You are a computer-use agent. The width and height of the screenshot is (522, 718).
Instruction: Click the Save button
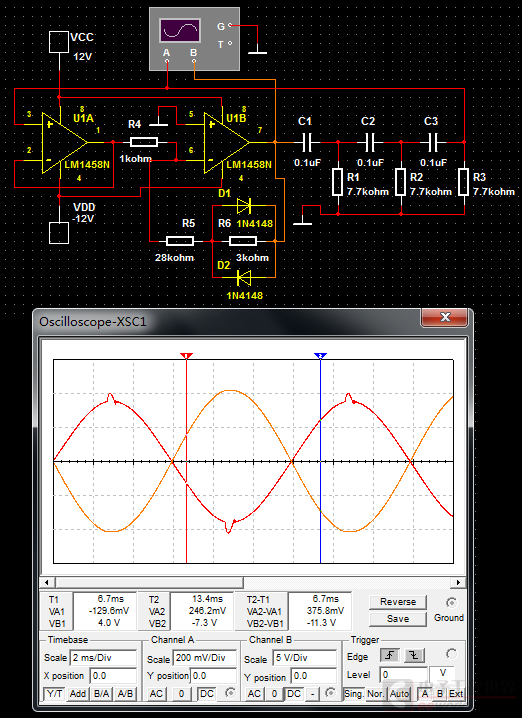pyautogui.click(x=397, y=619)
